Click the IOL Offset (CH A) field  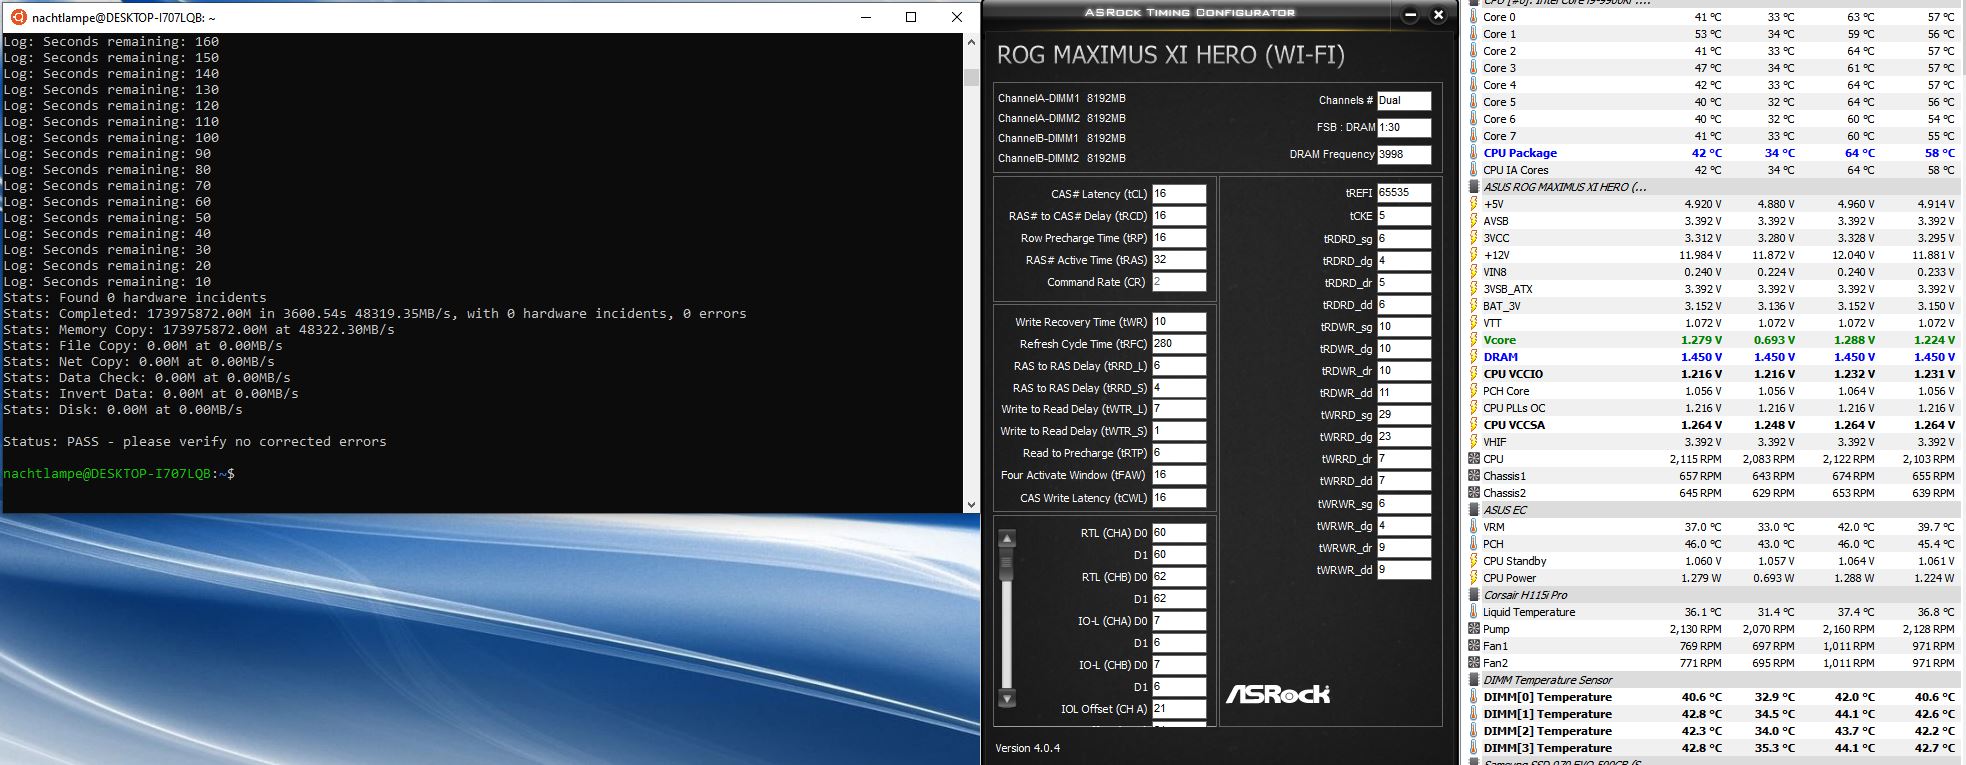click(x=1179, y=709)
